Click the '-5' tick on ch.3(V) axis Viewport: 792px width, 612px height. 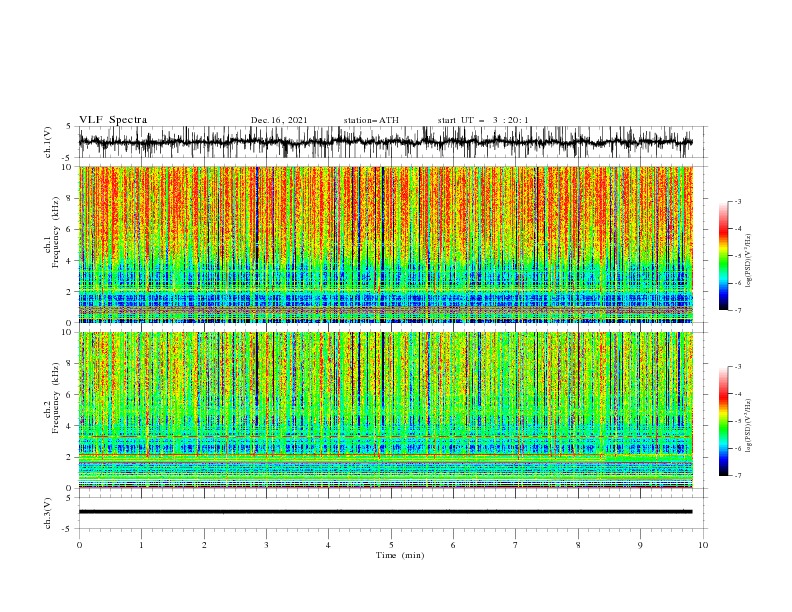pyautogui.click(x=68, y=529)
